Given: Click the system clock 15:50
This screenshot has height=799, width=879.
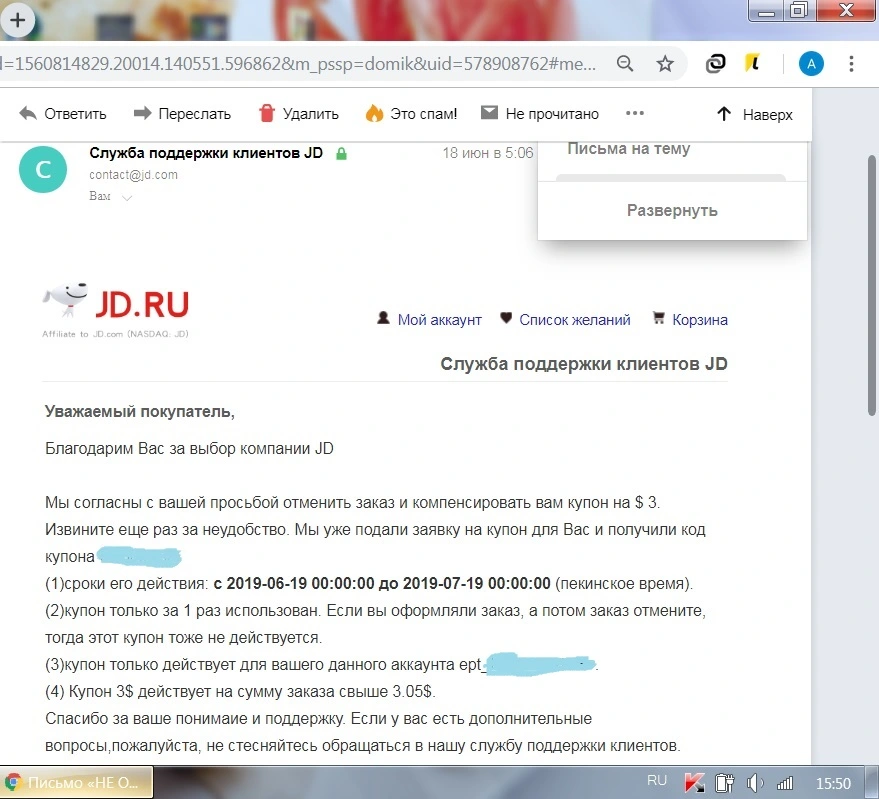Looking at the screenshot, I should click(832, 783).
